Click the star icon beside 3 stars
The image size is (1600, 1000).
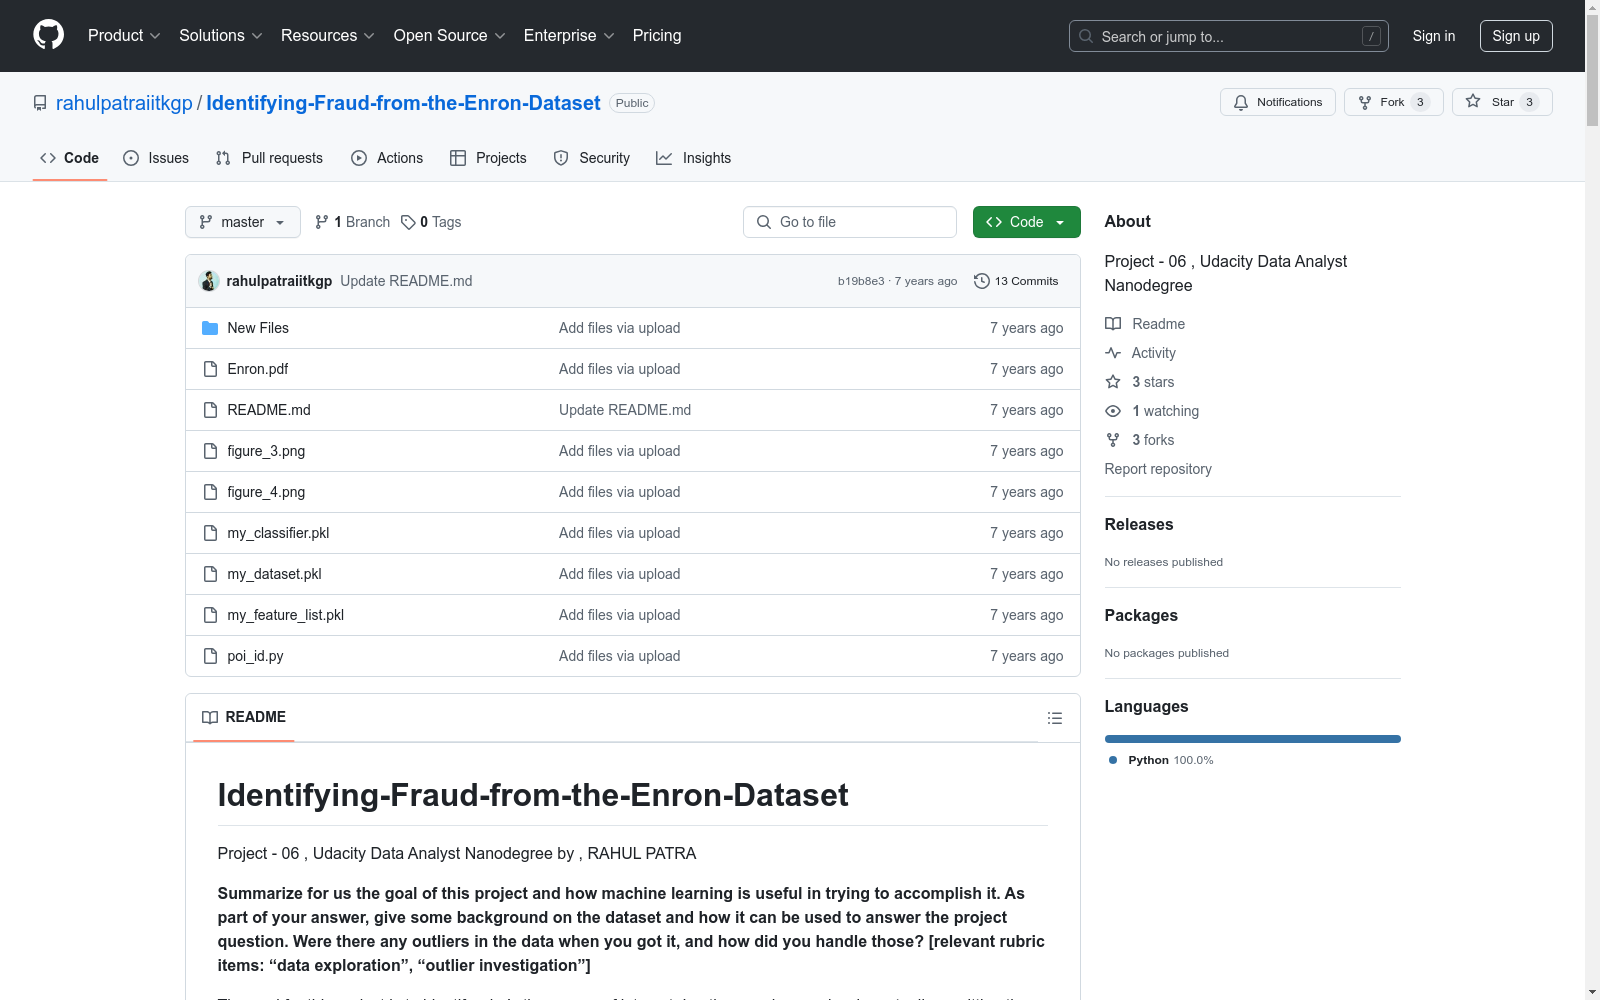tap(1113, 382)
